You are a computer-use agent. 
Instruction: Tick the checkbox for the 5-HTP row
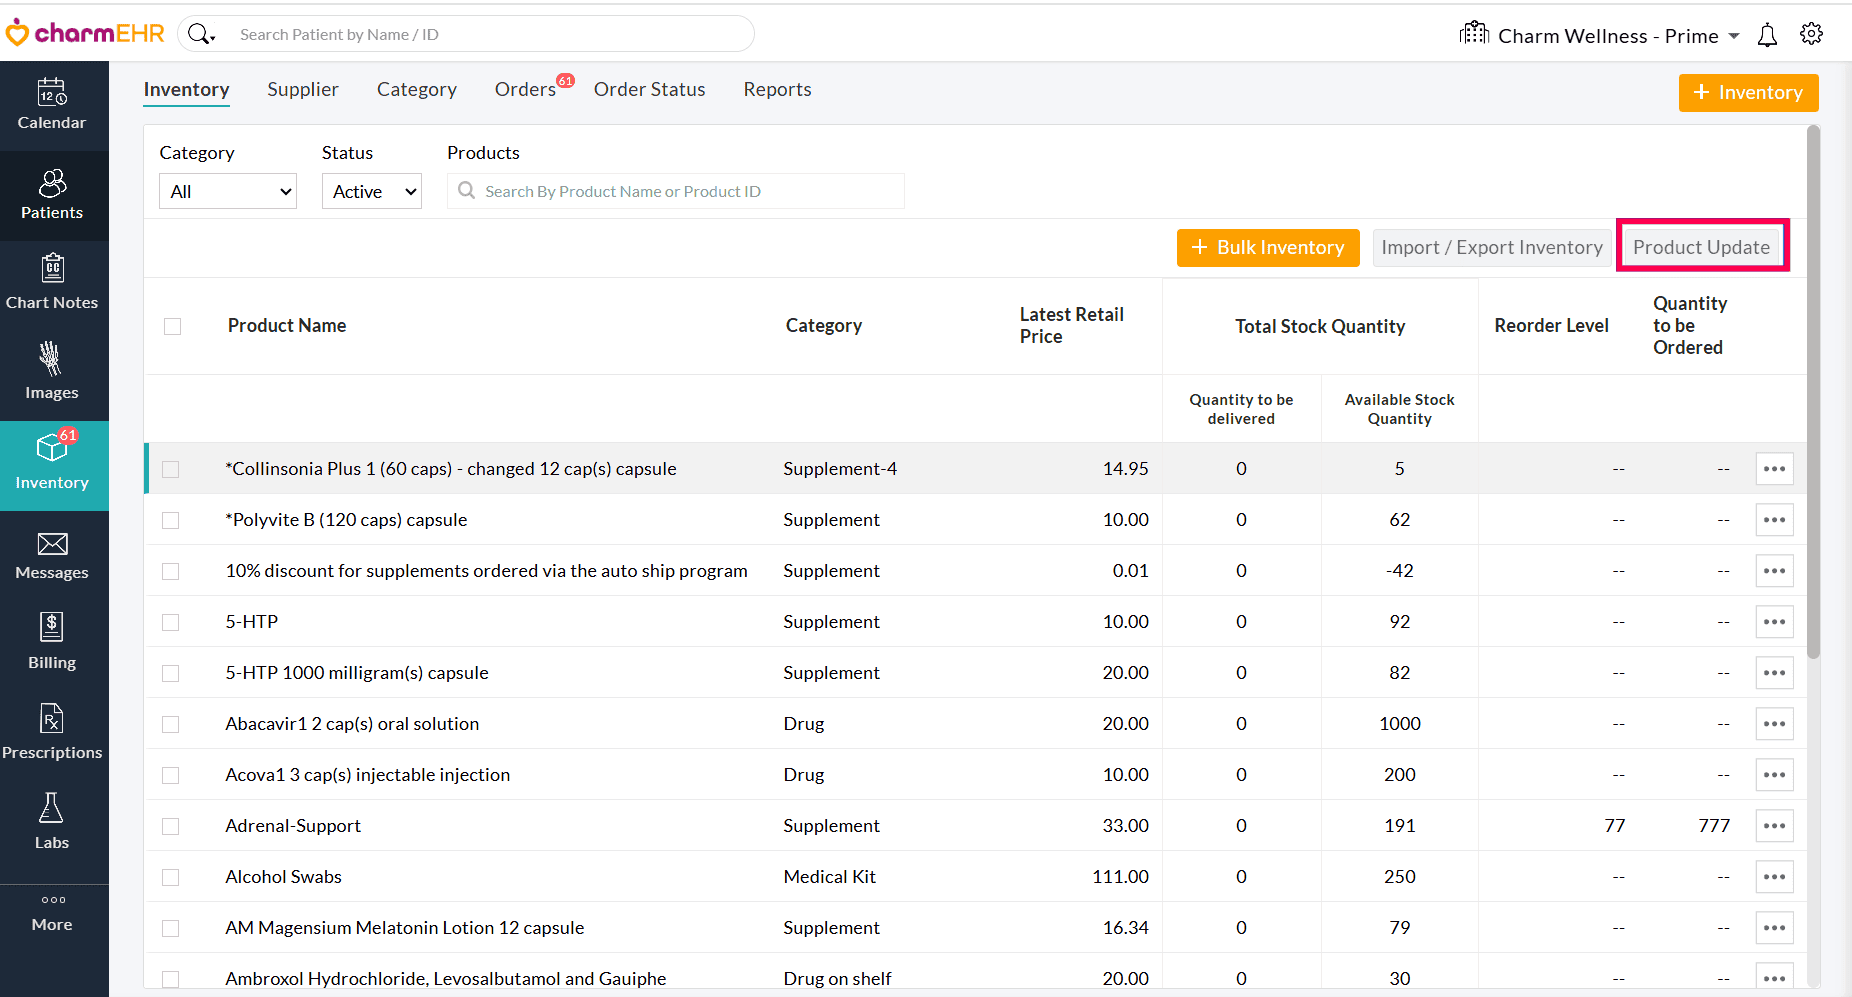171,622
